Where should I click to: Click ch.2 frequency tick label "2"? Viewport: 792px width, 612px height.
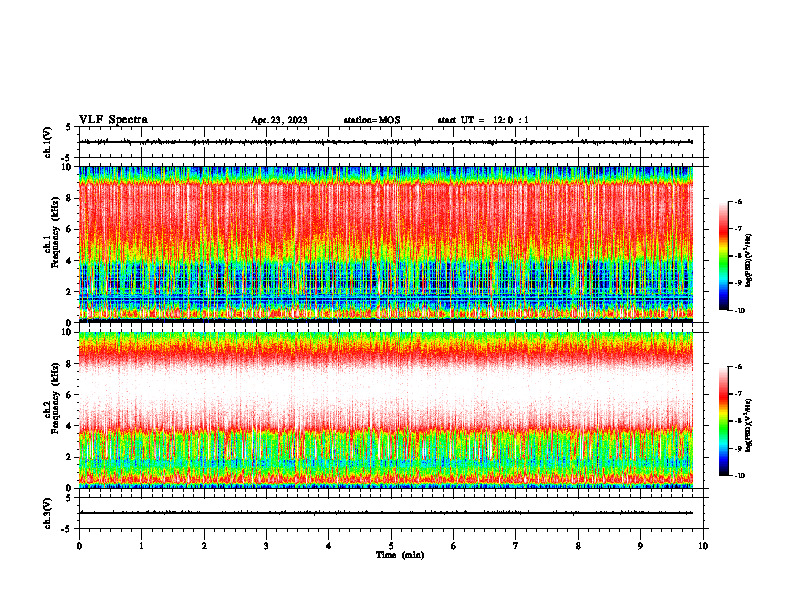point(69,457)
